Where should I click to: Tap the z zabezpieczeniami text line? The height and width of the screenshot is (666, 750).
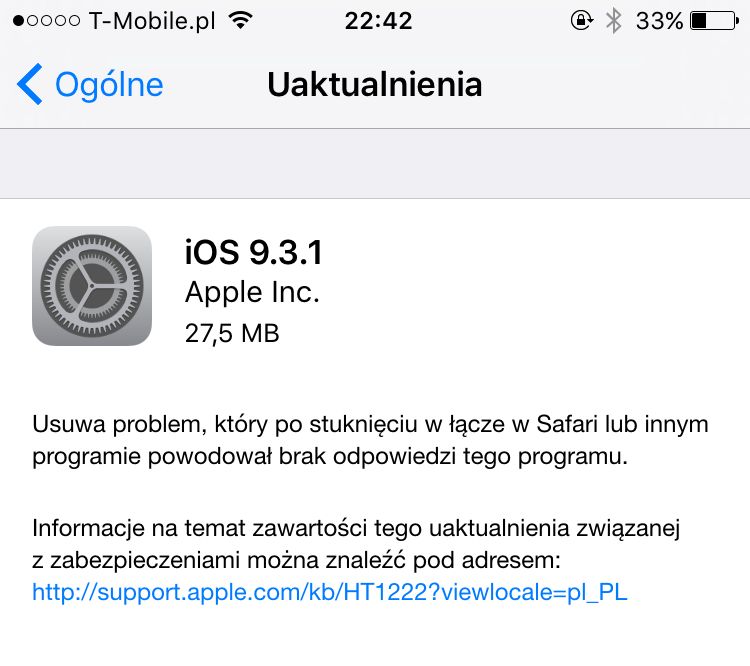(x=296, y=560)
